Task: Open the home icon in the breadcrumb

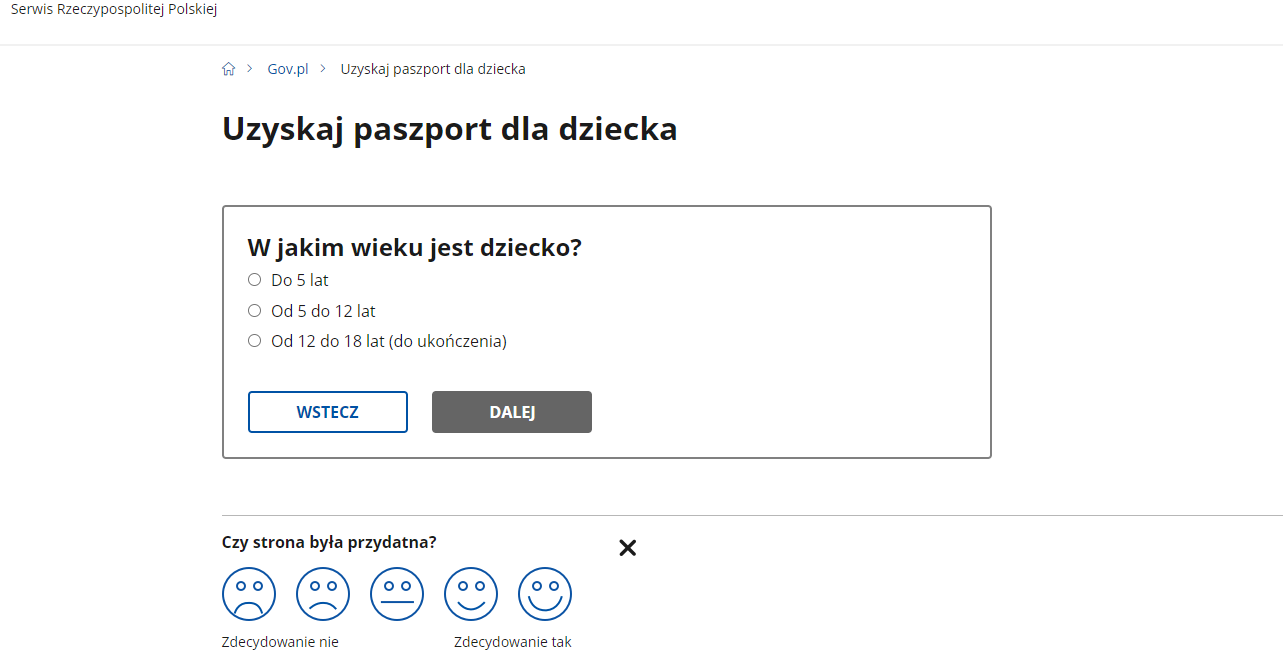Action: pos(228,69)
